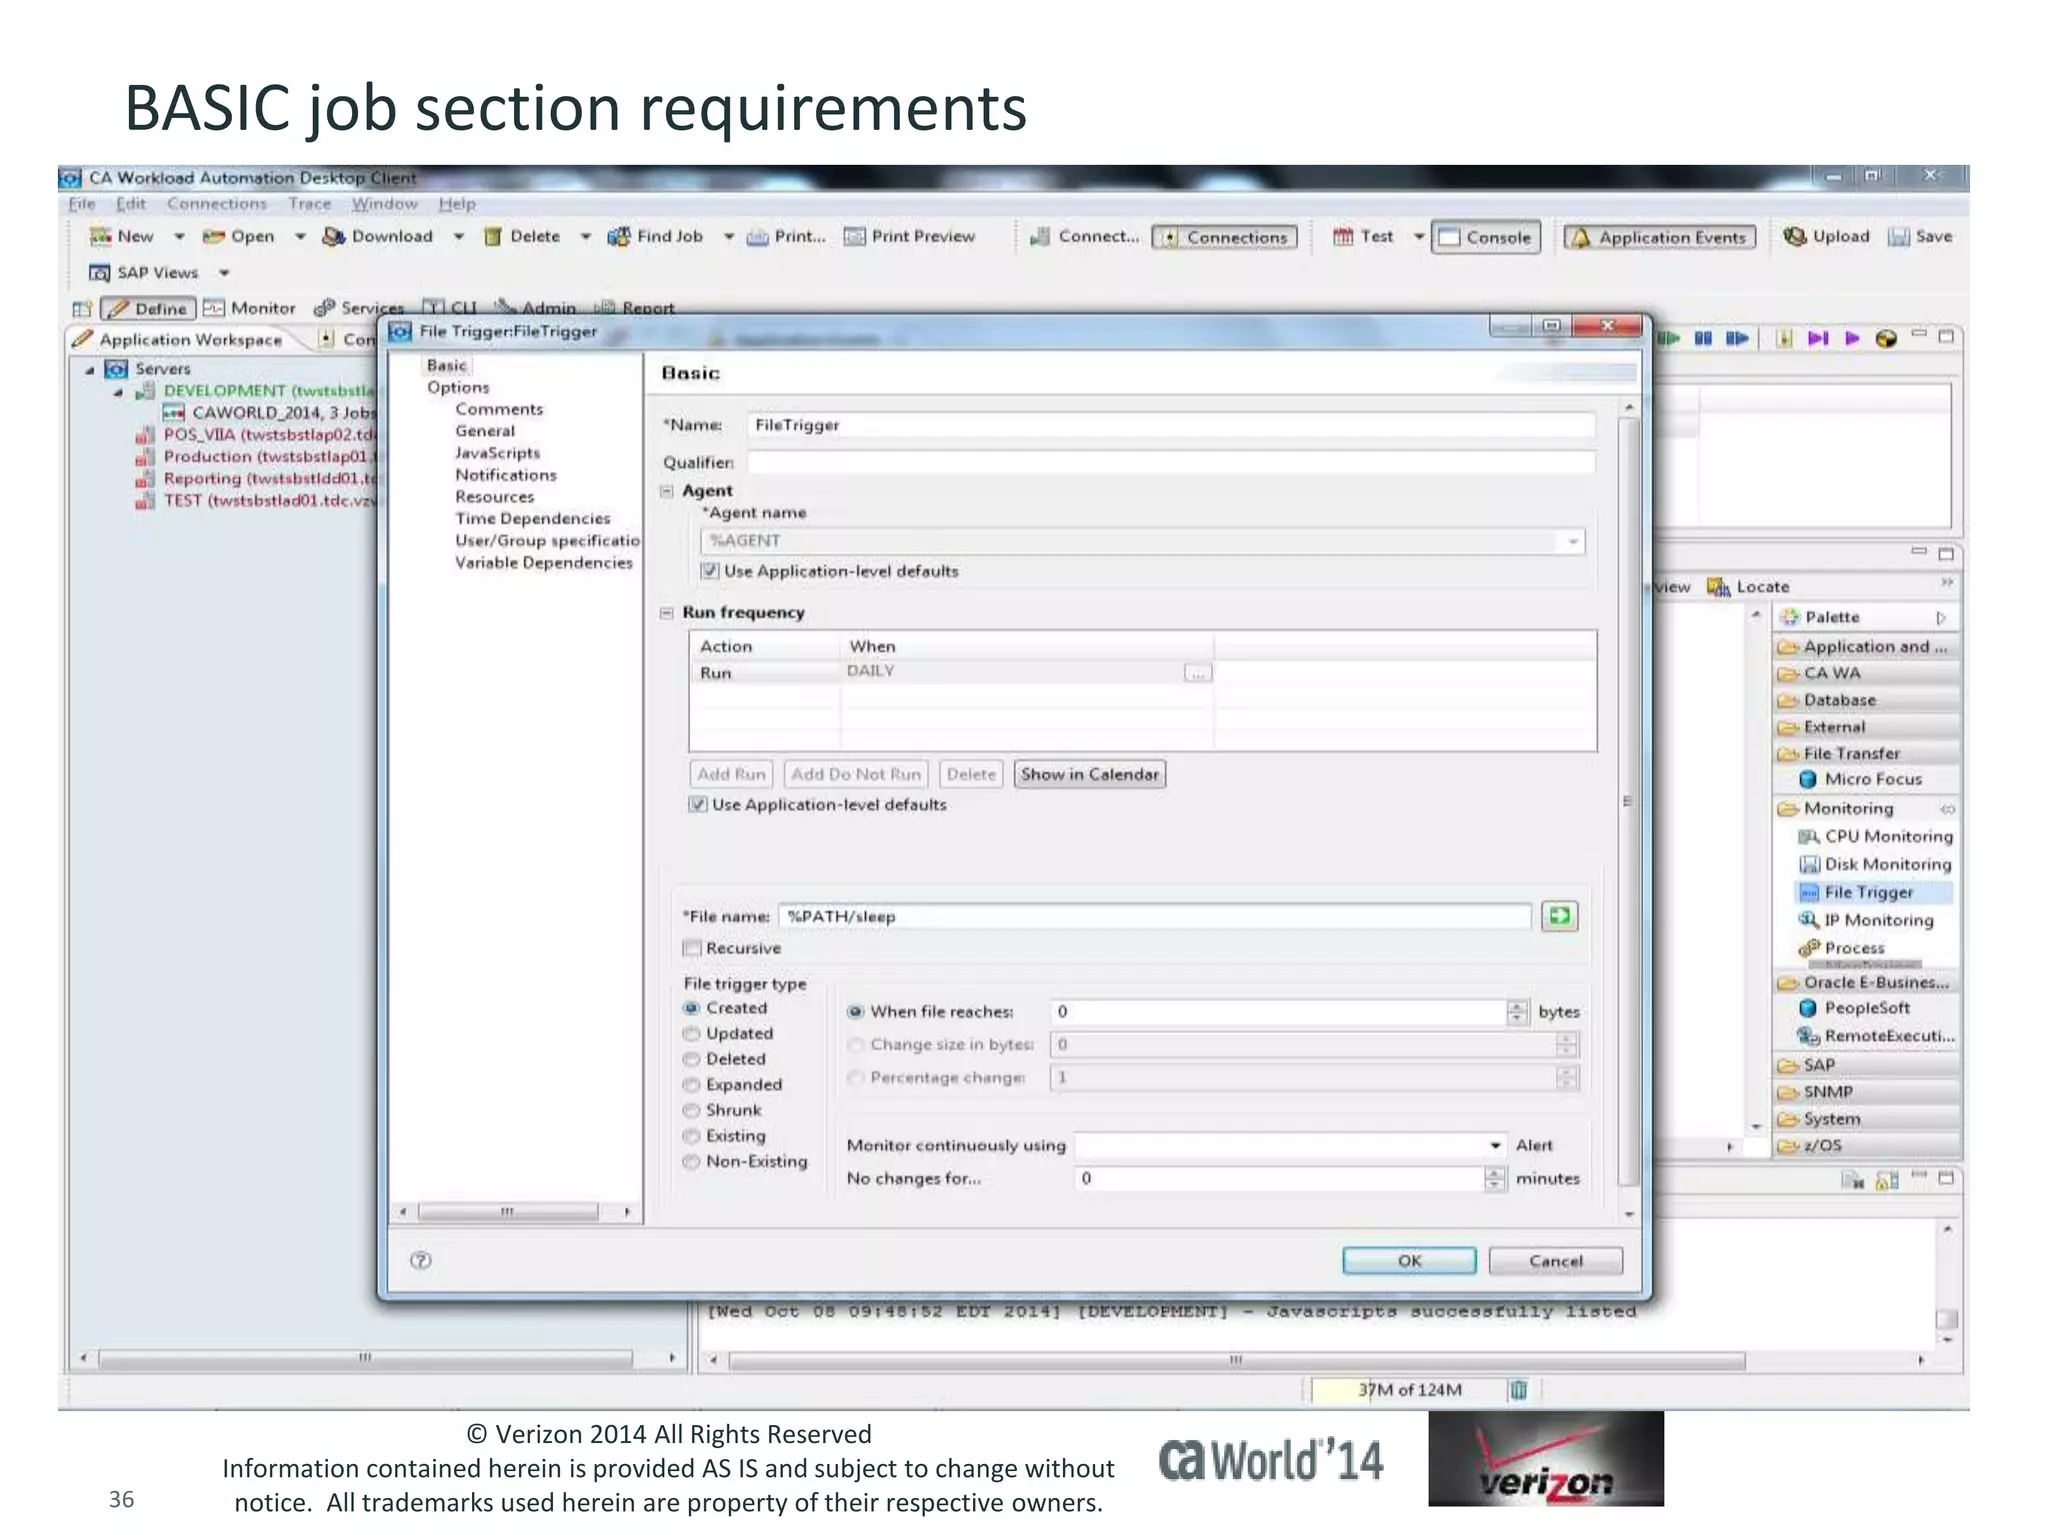The height and width of the screenshot is (1536, 2048).
Task: Select Time Dependencies in the options list
Action: [533, 519]
